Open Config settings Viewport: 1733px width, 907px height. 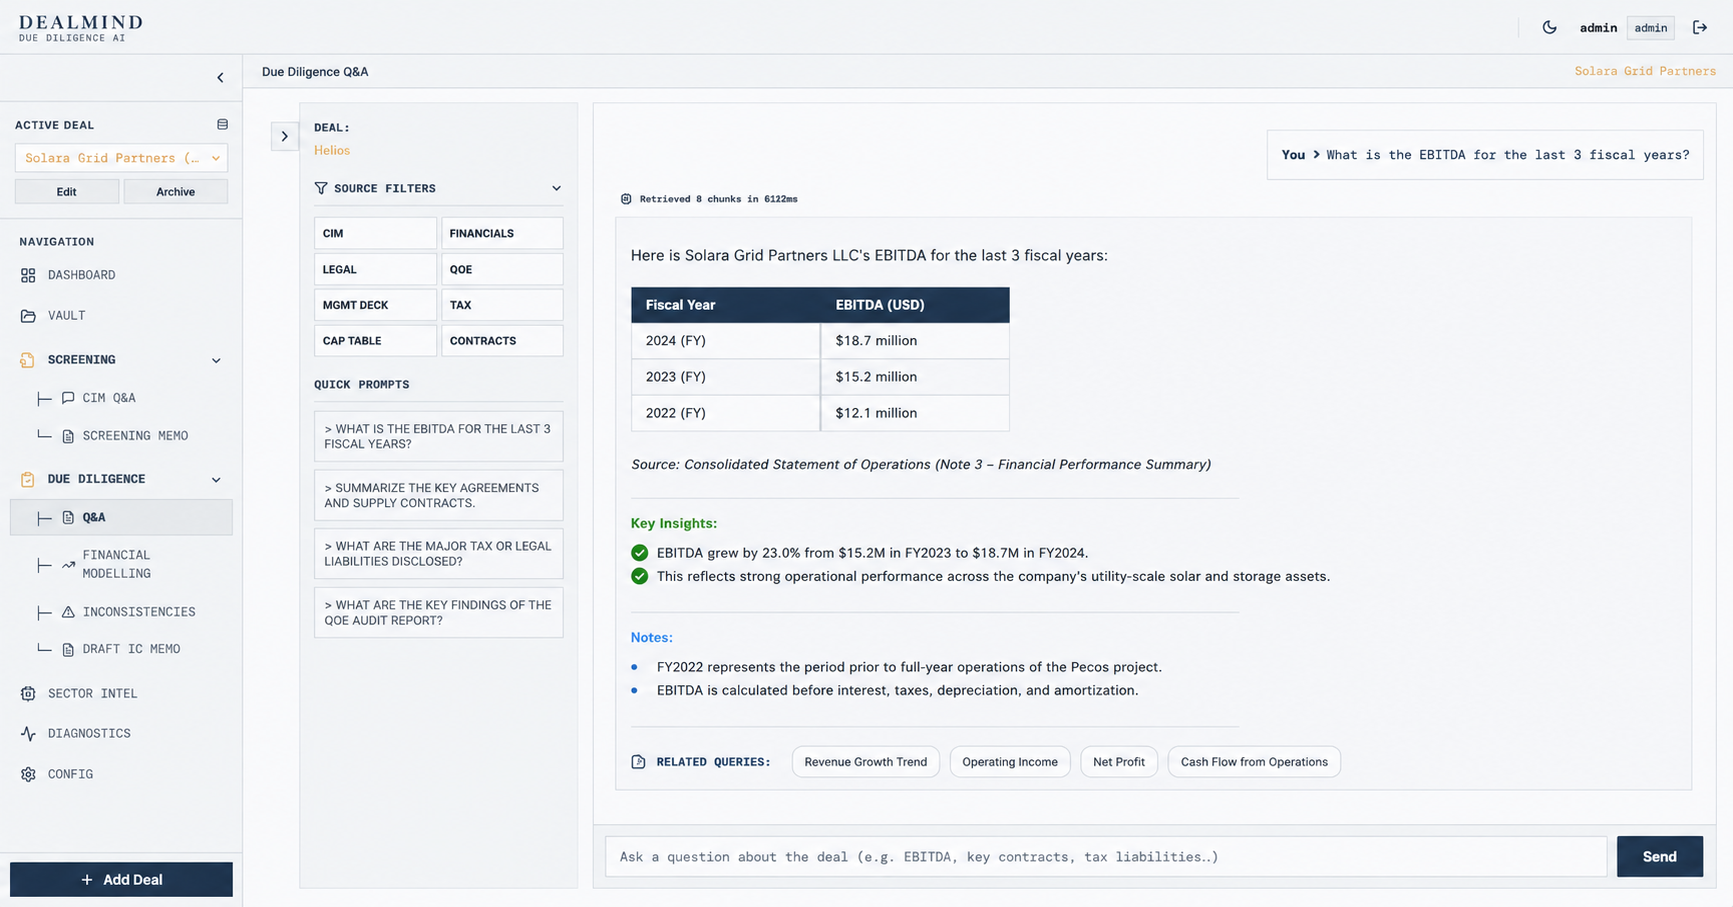(x=70, y=775)
